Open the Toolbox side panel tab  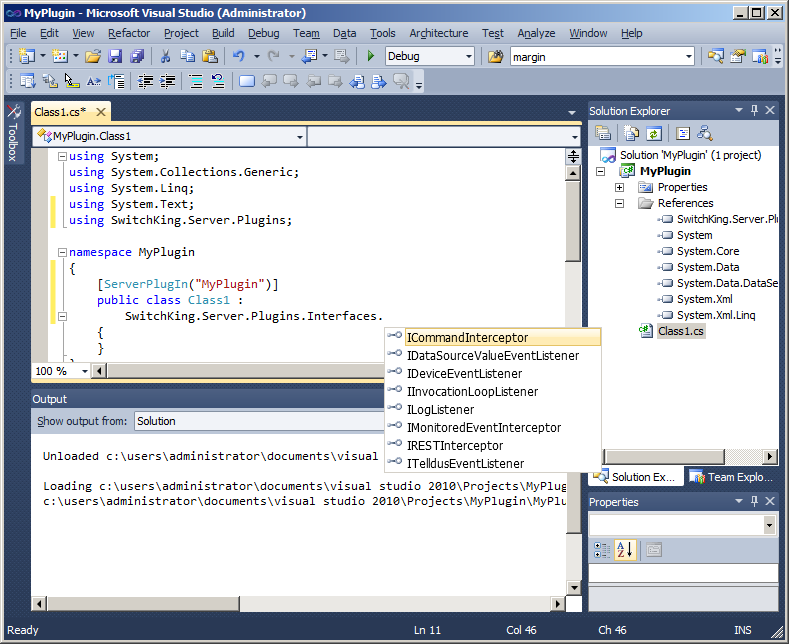(13, 134)
